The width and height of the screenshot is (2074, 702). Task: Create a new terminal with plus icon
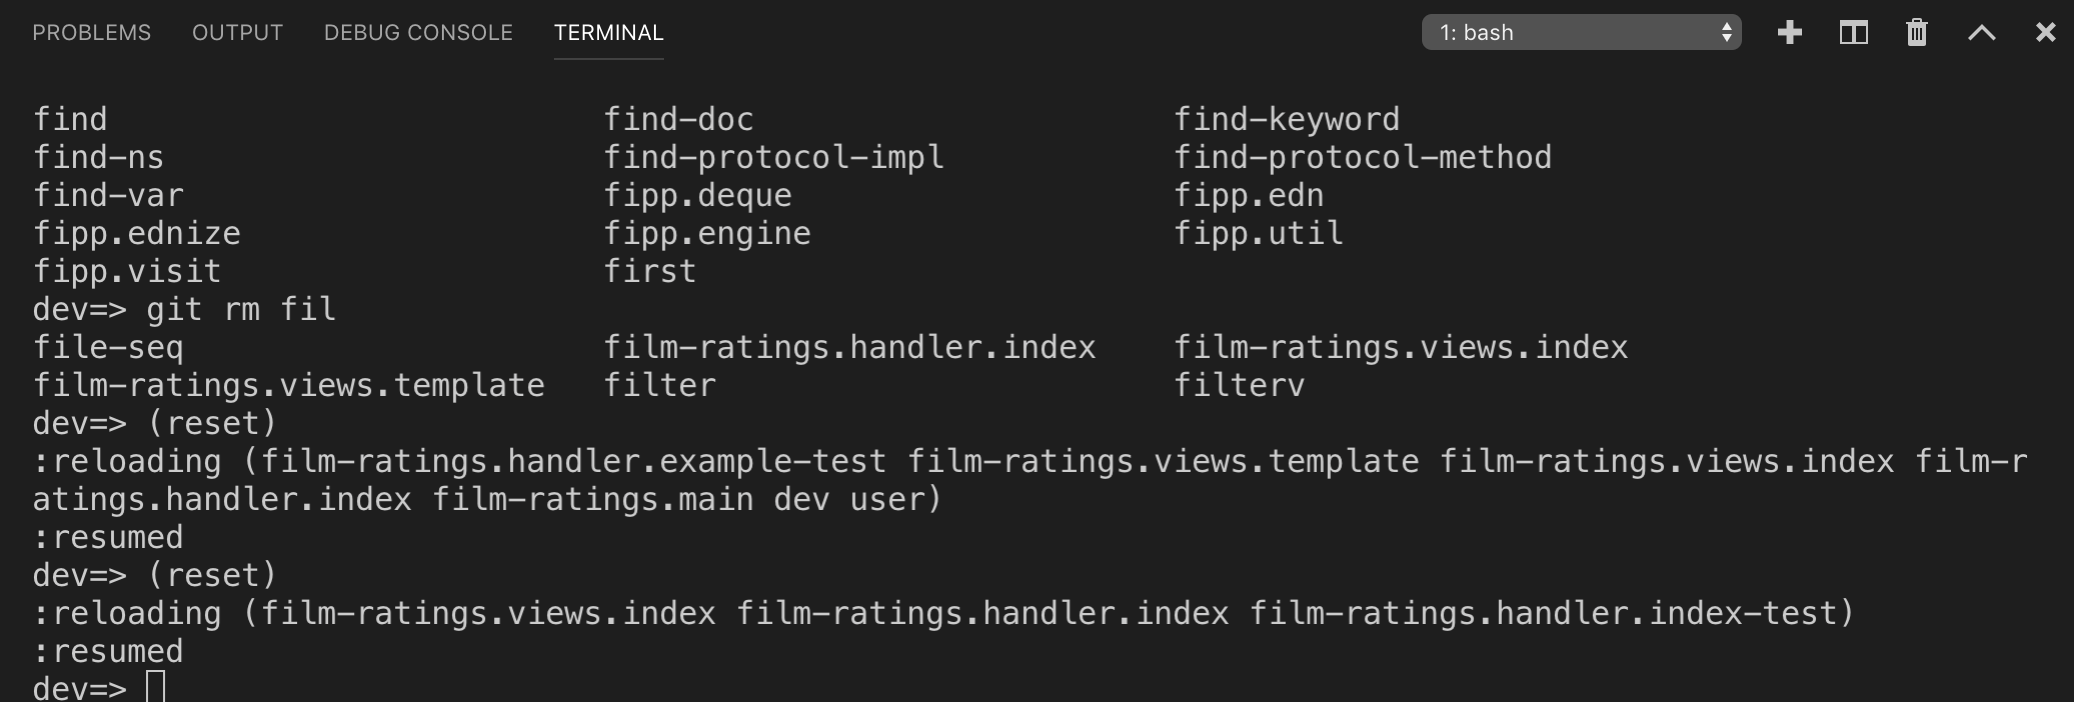point(1790,33)
